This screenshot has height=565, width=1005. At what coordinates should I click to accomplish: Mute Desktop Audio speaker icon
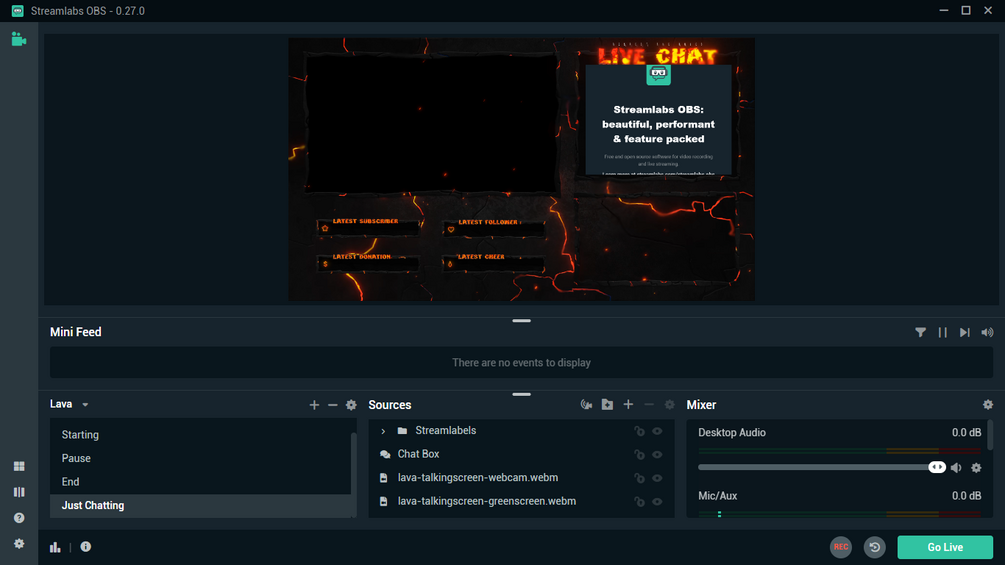coord(956,468)
